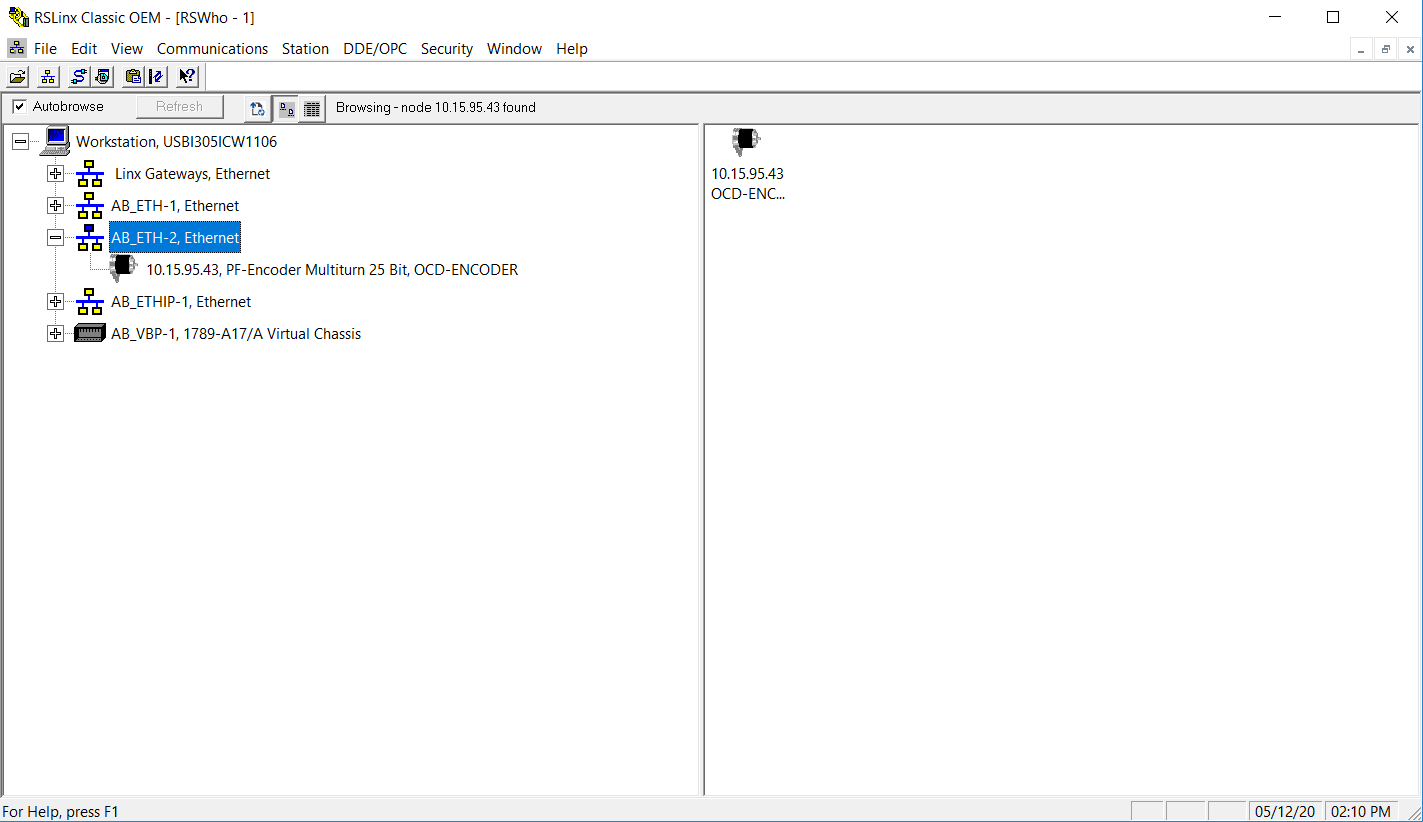Expand the AB_VBP-1 Virtual Chassis node
The width and height of the screenshot is (1423, 822).
(x=56, y=334)
